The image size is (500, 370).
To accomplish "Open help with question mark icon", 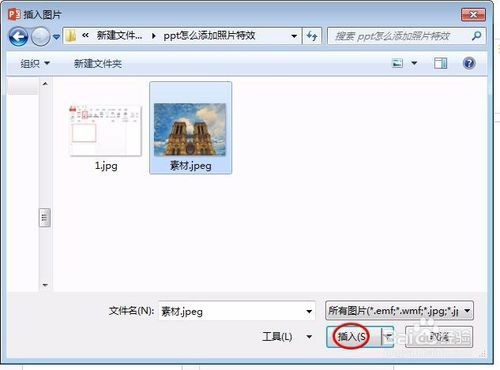I will [469, 63].
